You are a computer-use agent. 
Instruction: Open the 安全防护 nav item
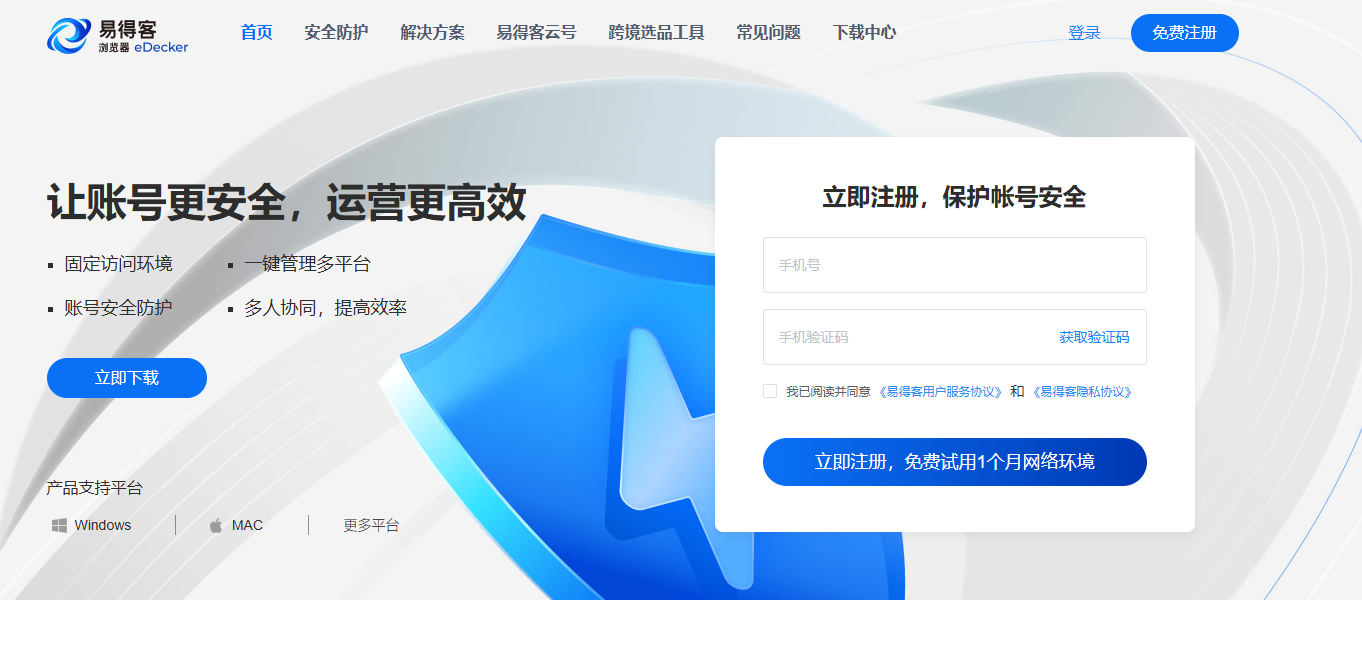tap(336, 32)
